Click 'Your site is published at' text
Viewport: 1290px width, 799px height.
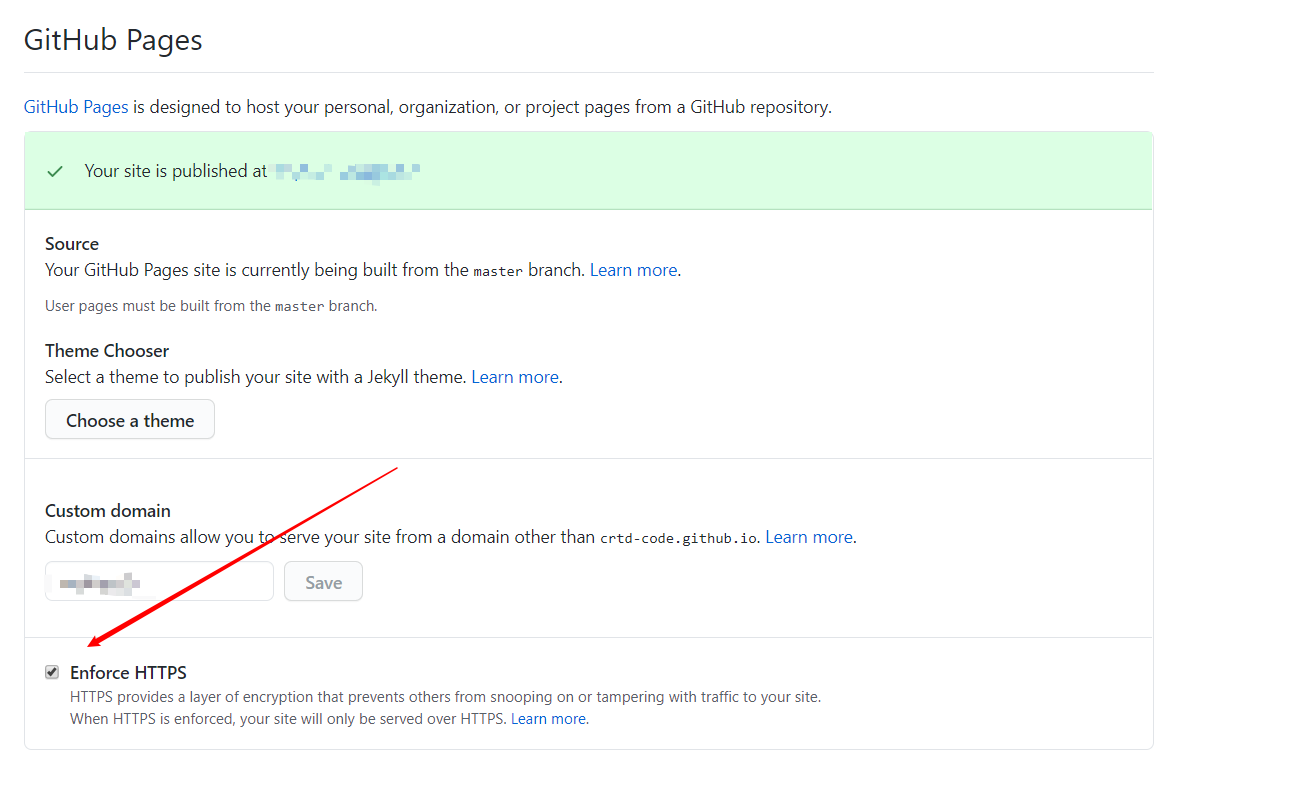(176, 171)
